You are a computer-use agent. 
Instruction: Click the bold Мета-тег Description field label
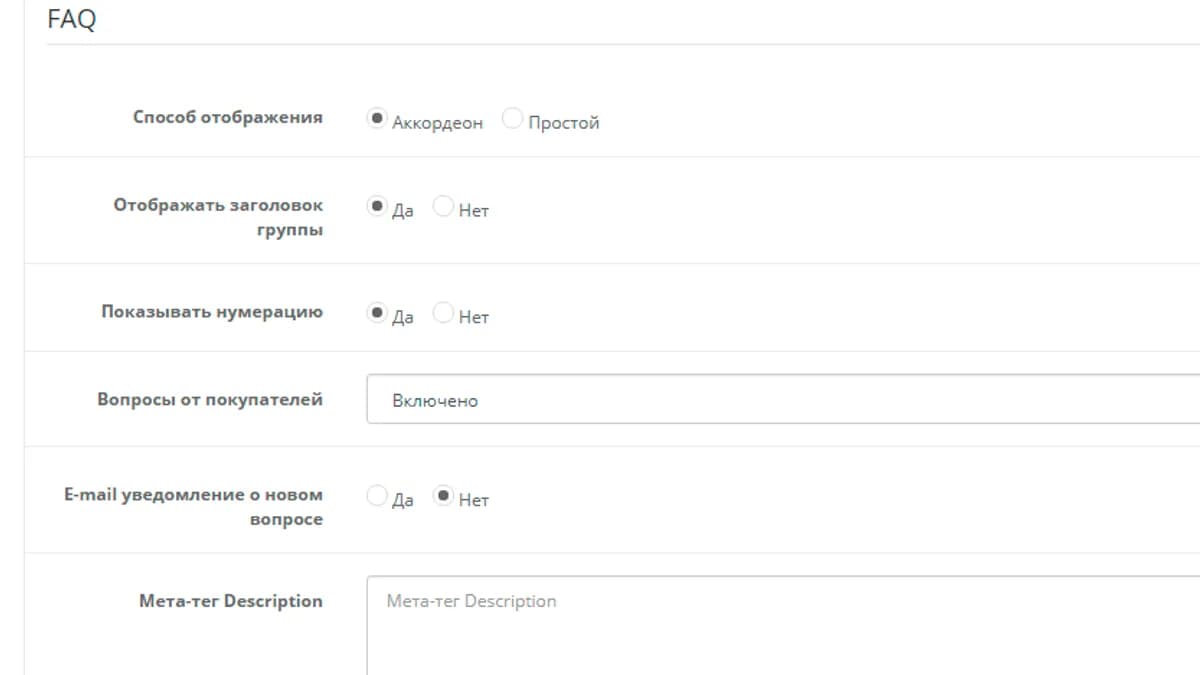point(231,601)
